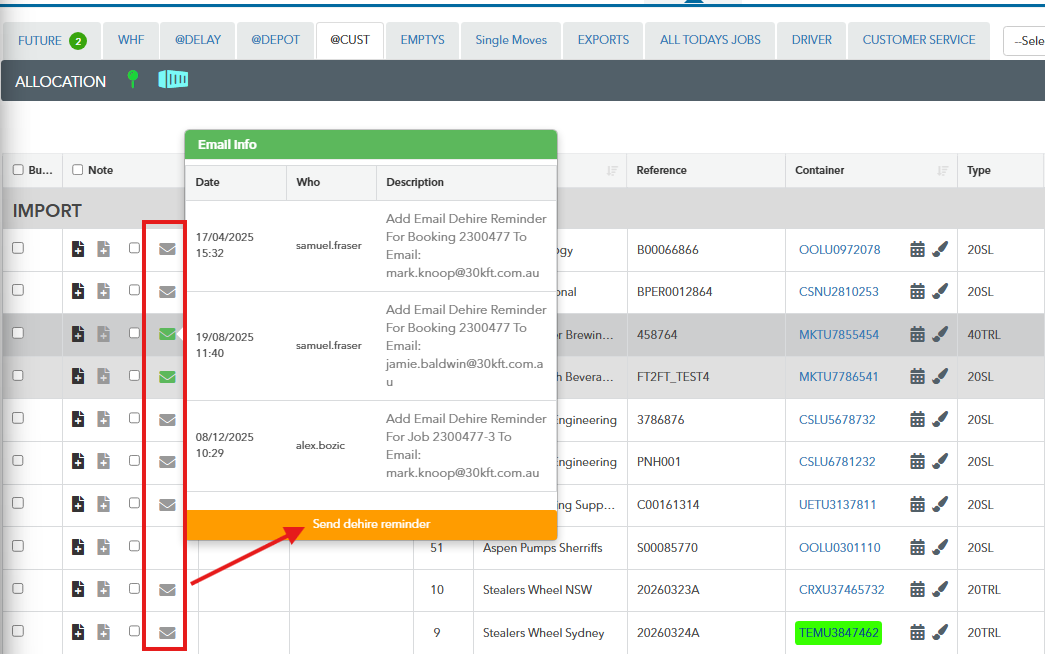
Task: Click the container icon in ALLOCATION bar
Action: (x=173, y=80)
